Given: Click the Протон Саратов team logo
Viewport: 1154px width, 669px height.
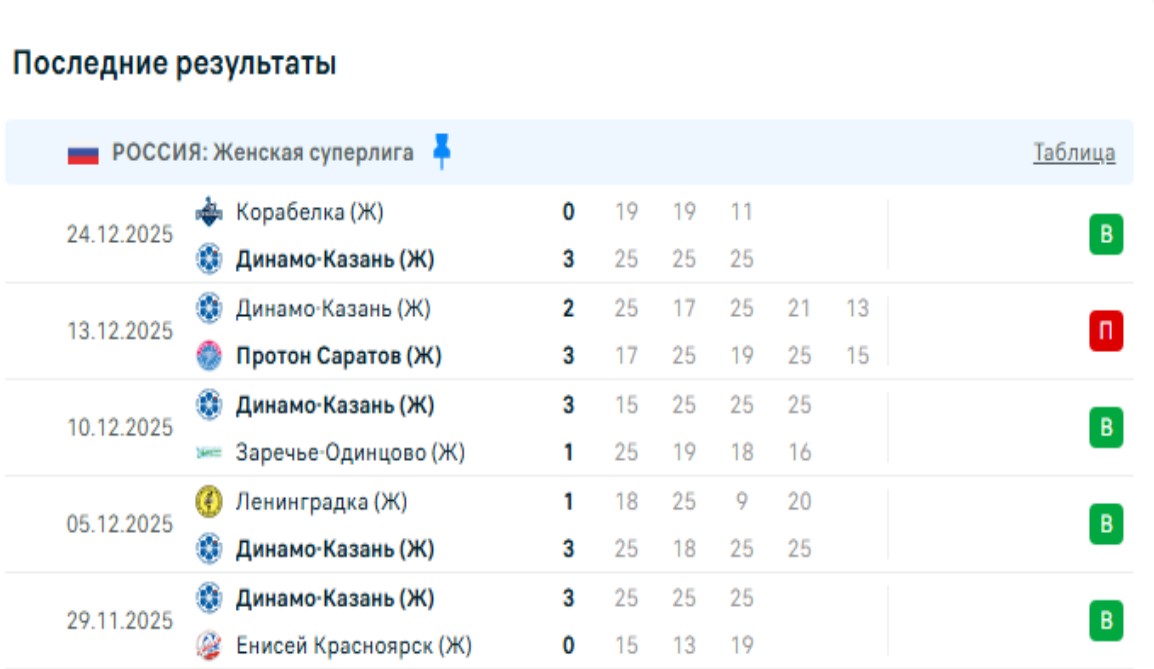Looking at the screenshot, I should pyautogui.click(x=208, y=356).
